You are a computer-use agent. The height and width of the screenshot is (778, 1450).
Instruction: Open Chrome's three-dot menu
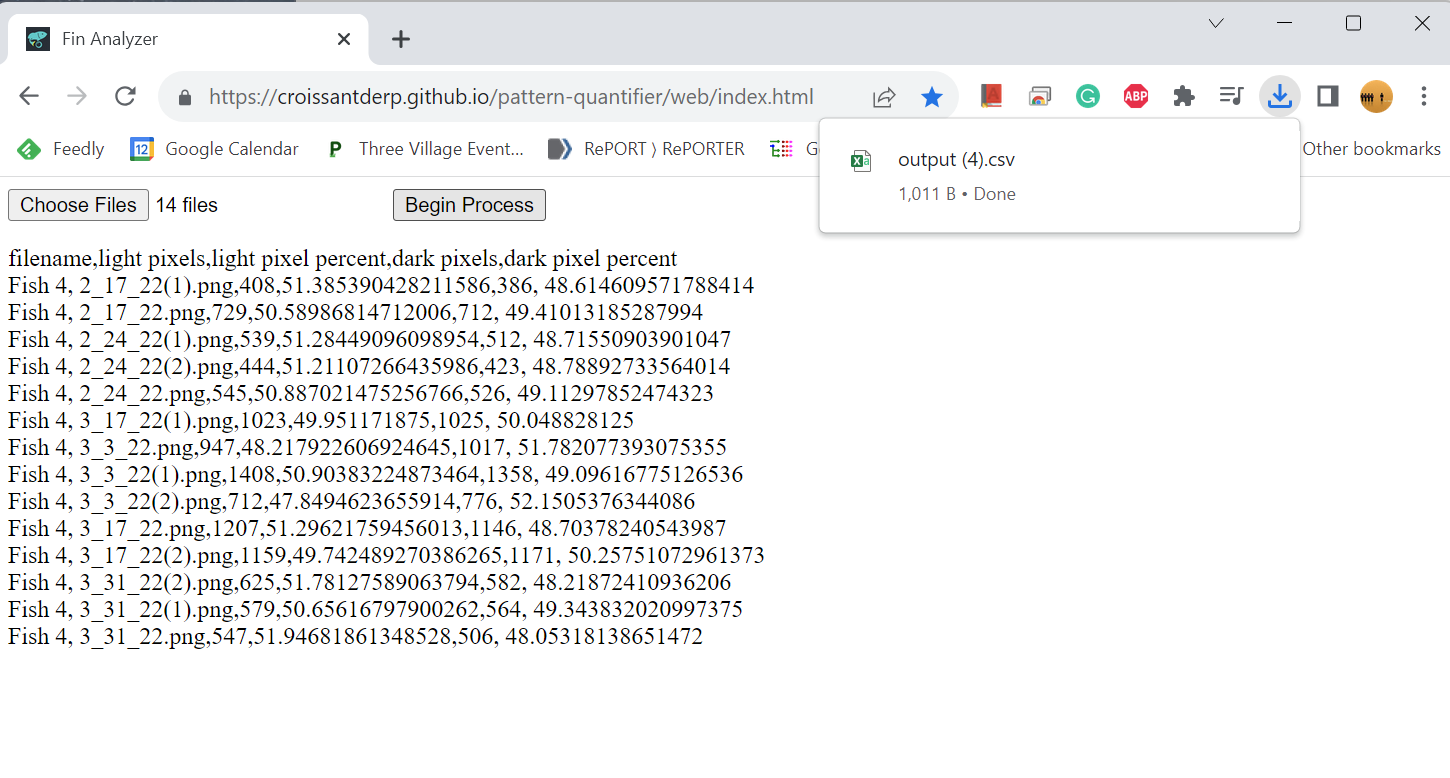[1423, 96]
